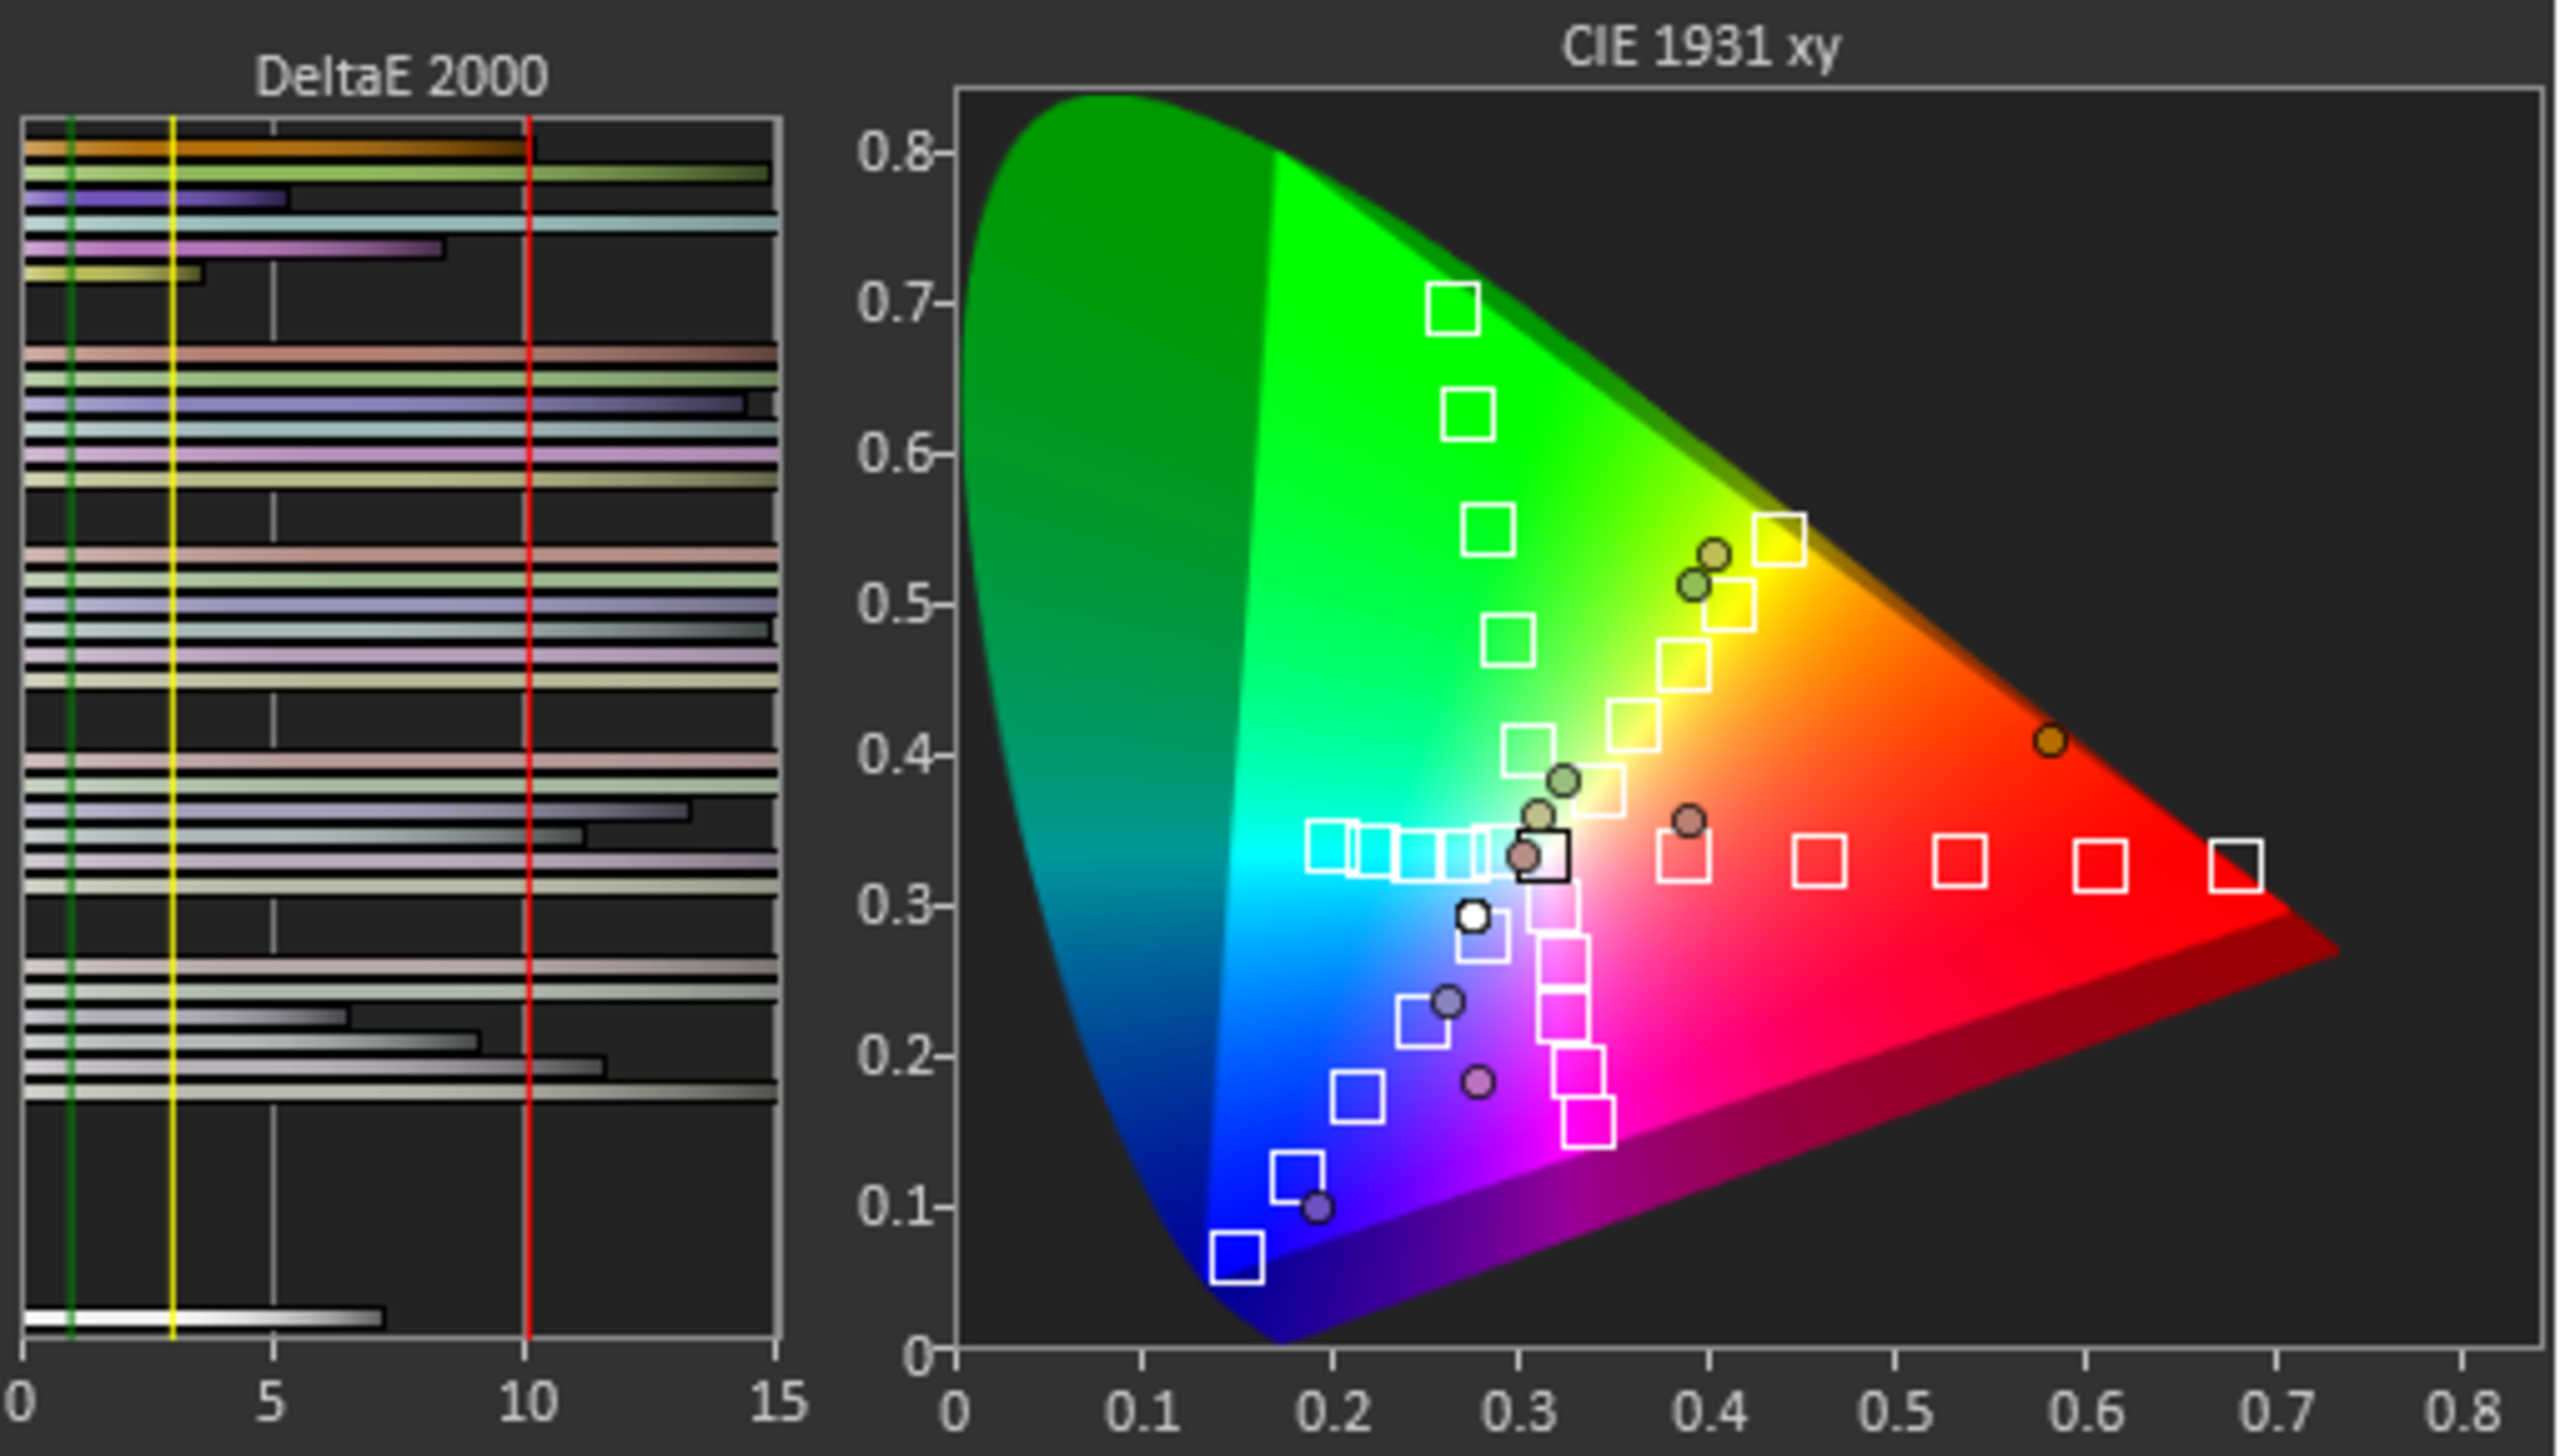Click the white measured circle in CIE diagram

(x=1472, y=915)
